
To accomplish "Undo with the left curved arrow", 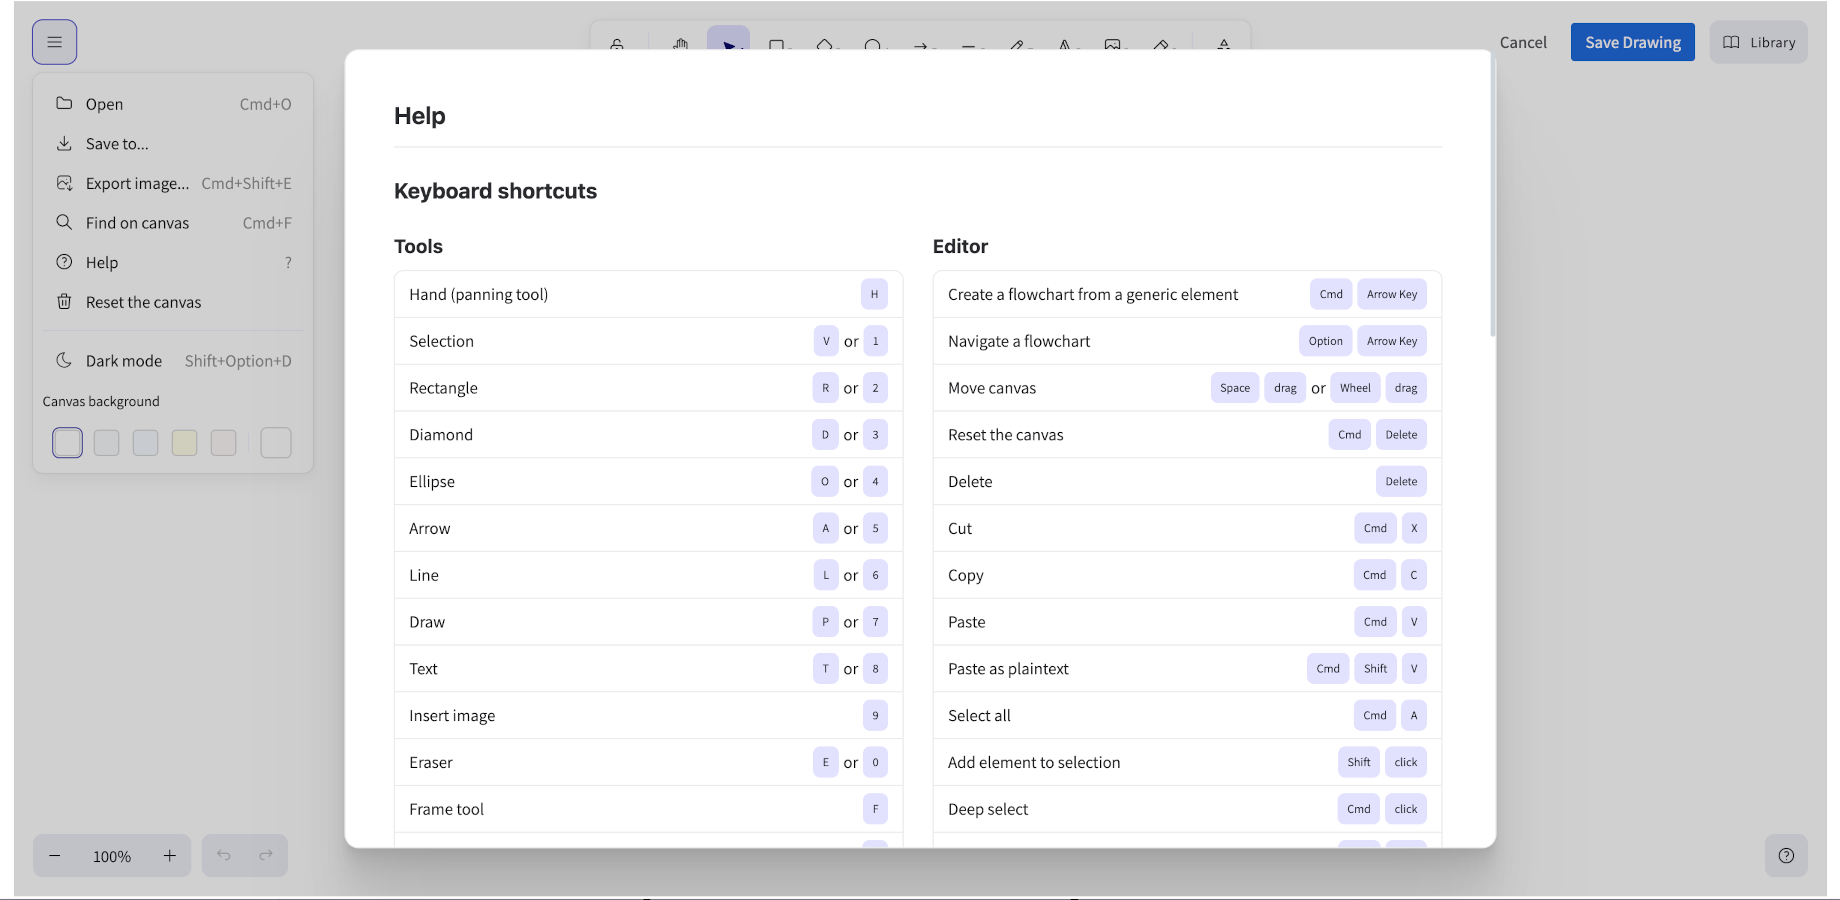I will point(224,856).
